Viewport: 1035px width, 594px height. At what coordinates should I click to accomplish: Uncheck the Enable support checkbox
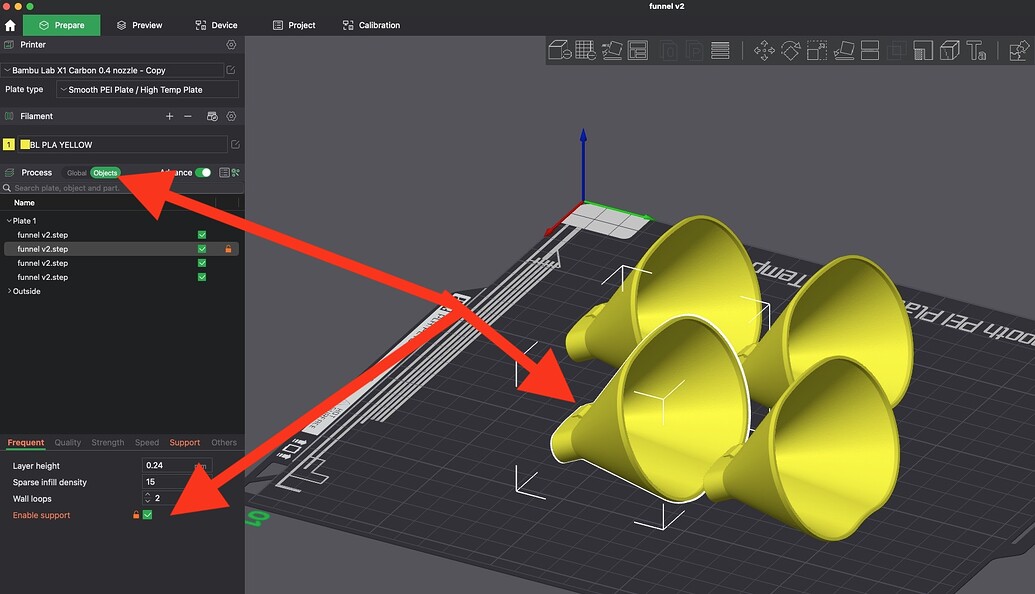tap(148, 515)
